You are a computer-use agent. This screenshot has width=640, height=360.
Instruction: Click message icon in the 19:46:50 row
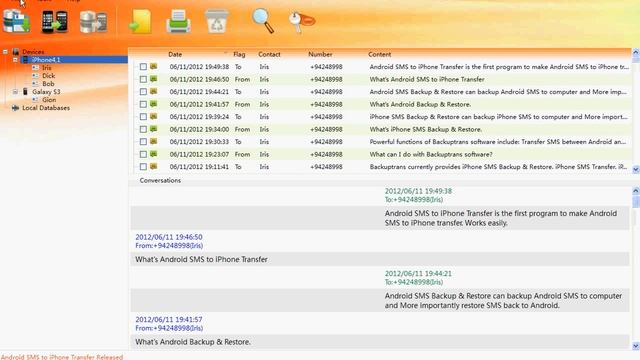pyautogui.click(x=153, y=79)
